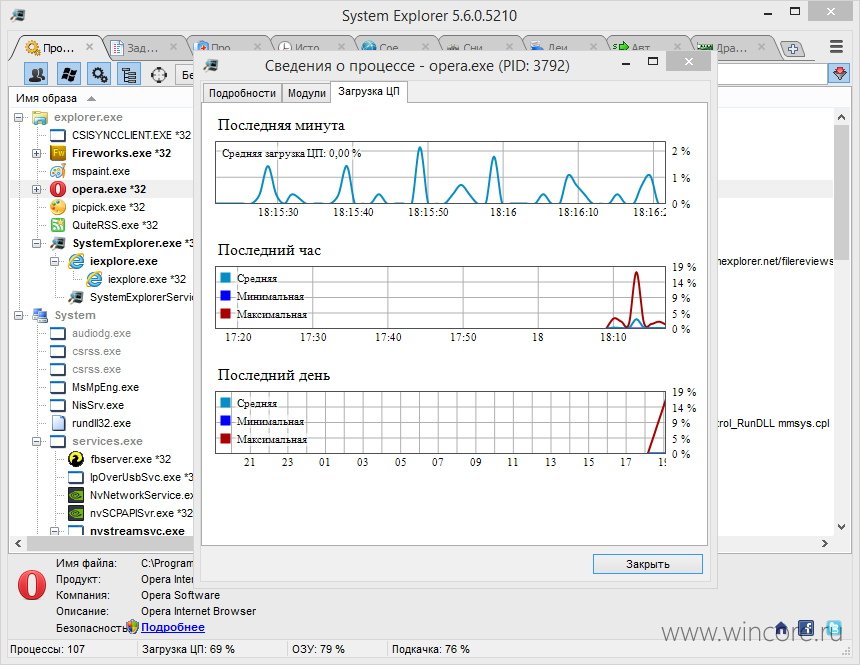Click the nvSCPAPISvr.exe NVIDIA icon
Viewport: 860px width, 665px height.
click(76, 514)
